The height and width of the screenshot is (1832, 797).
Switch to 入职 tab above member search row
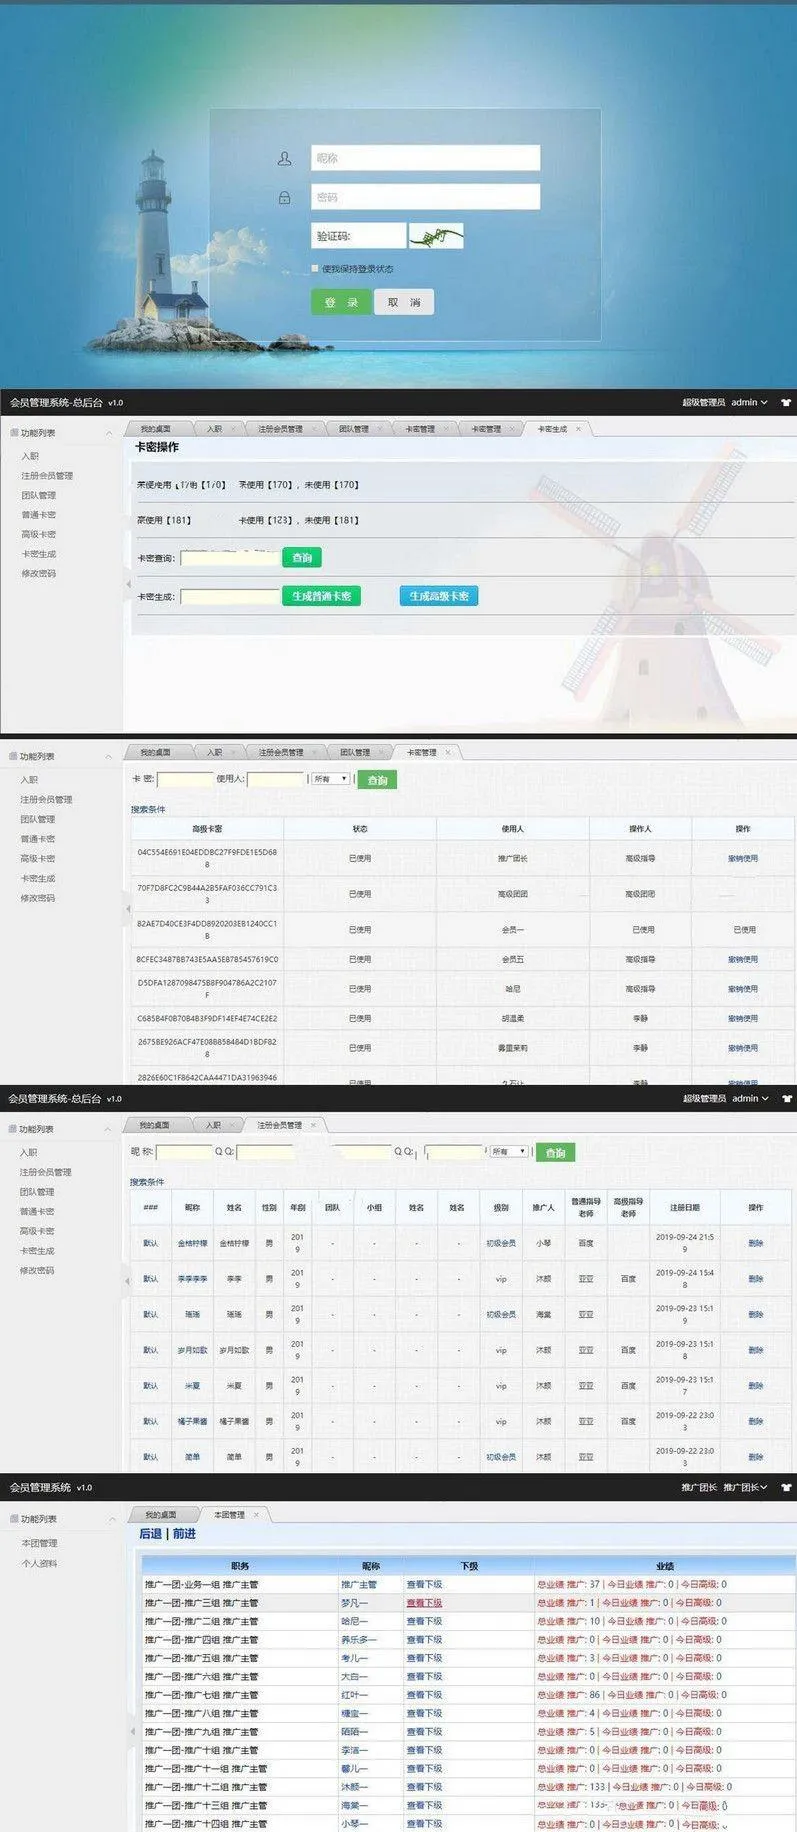(x=213, y=1125)
